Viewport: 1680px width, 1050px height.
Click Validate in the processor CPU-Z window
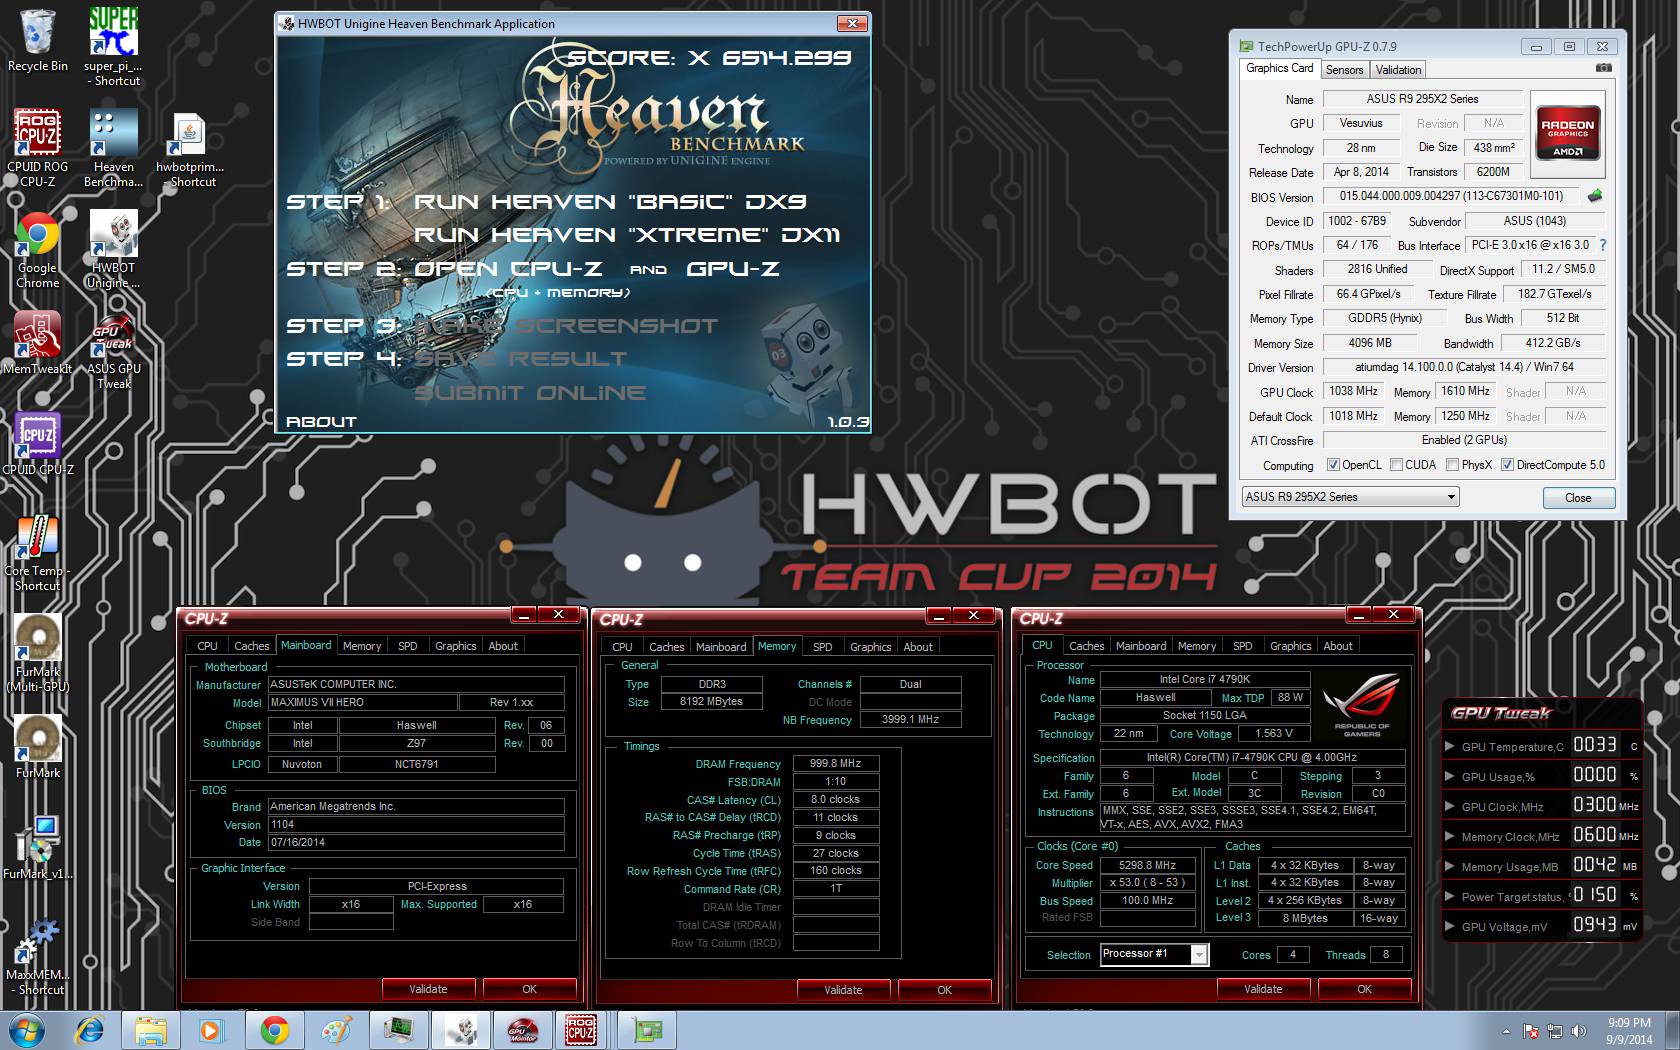1263,989
